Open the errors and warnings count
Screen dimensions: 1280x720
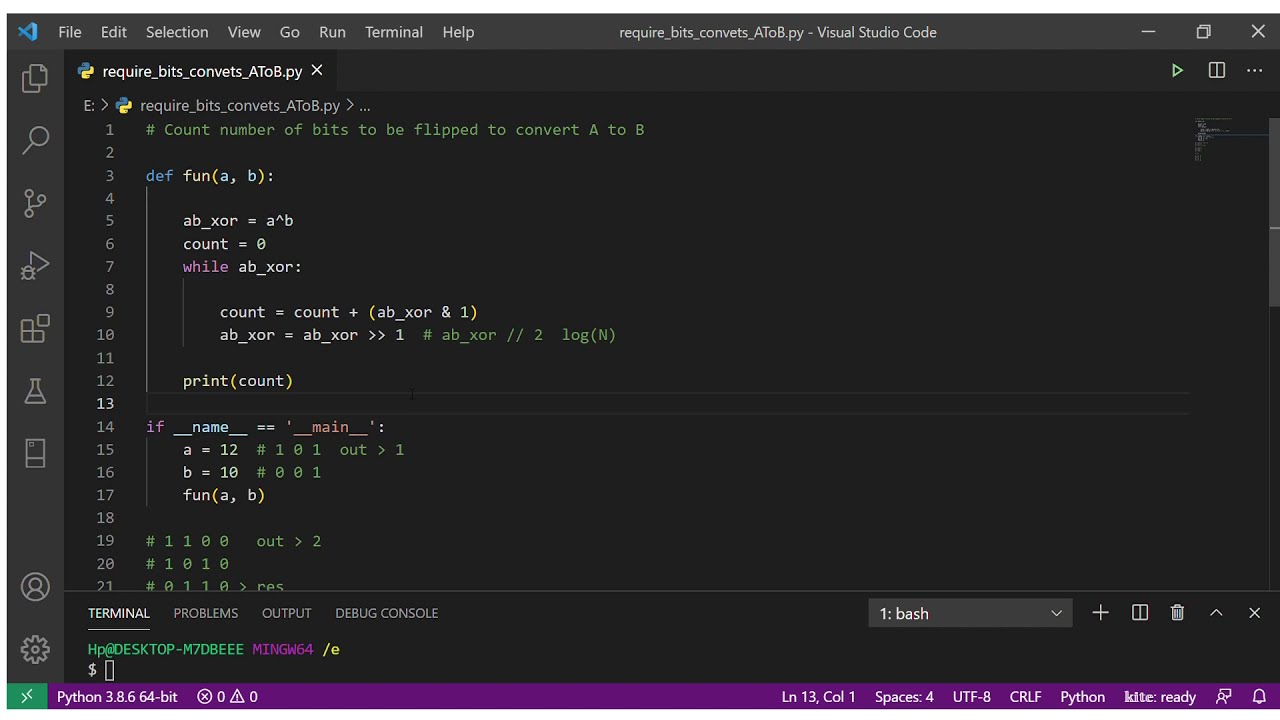click(x=227, y=697)
